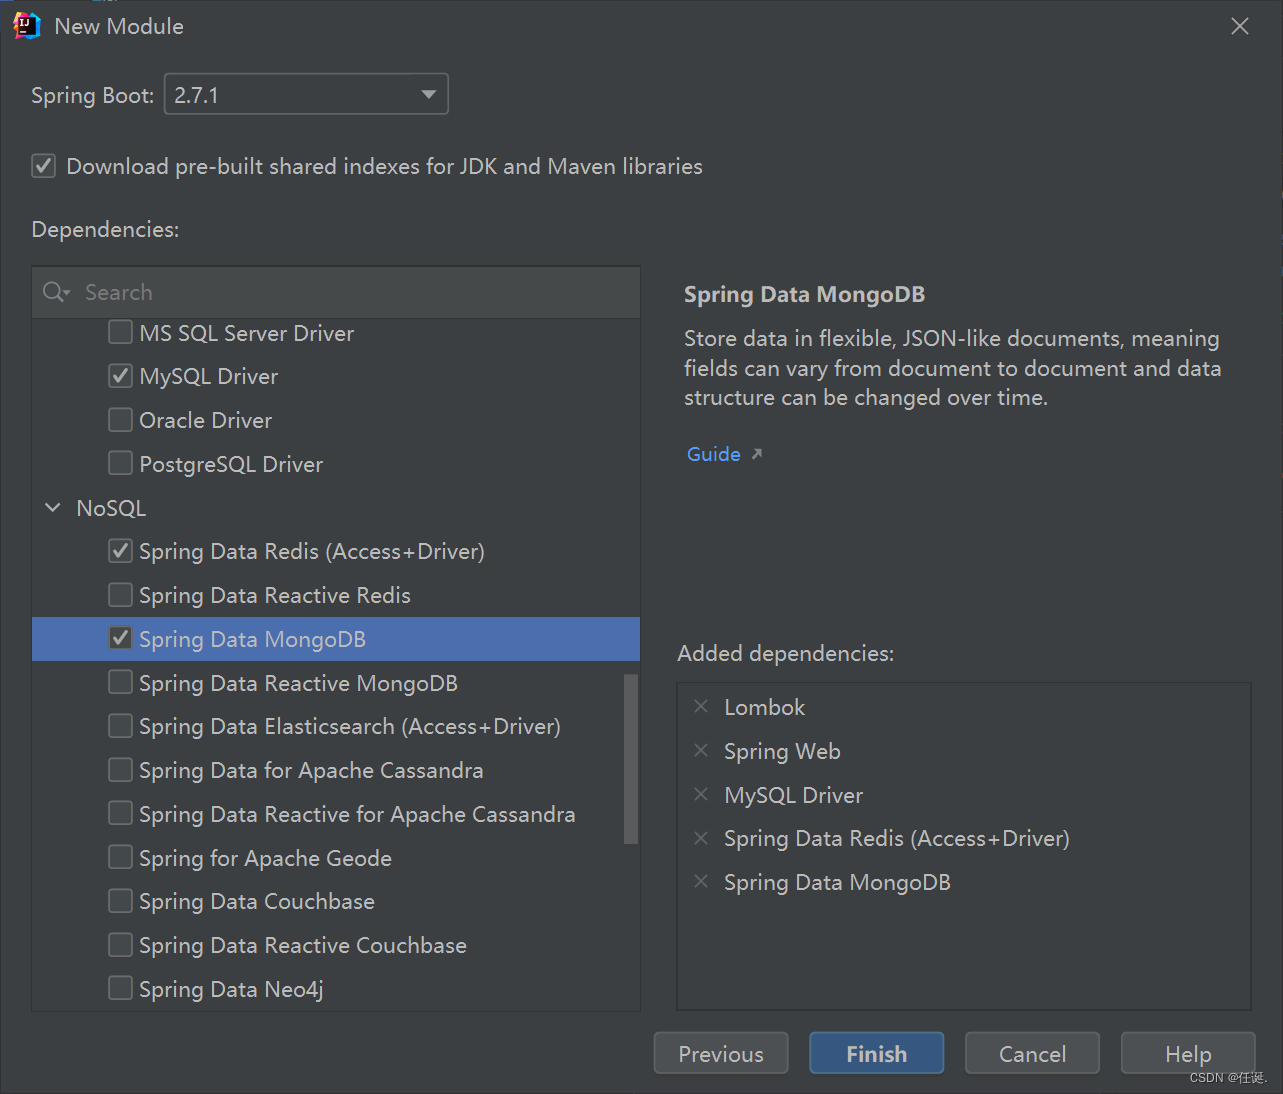Screen dimensions: 1283x1094
Task: Check Spring Data Reactive Couchbase
Action: coord(120,945)
